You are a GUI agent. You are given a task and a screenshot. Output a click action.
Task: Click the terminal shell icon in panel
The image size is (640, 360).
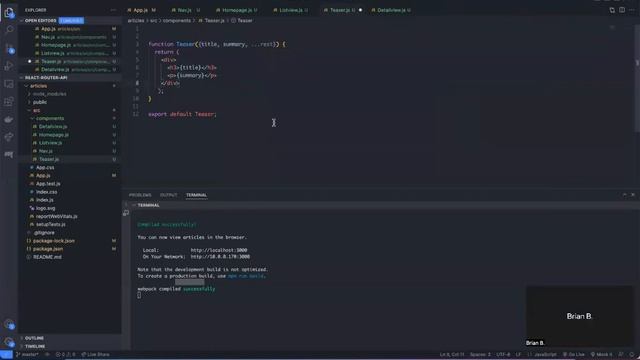click(126, 213)
